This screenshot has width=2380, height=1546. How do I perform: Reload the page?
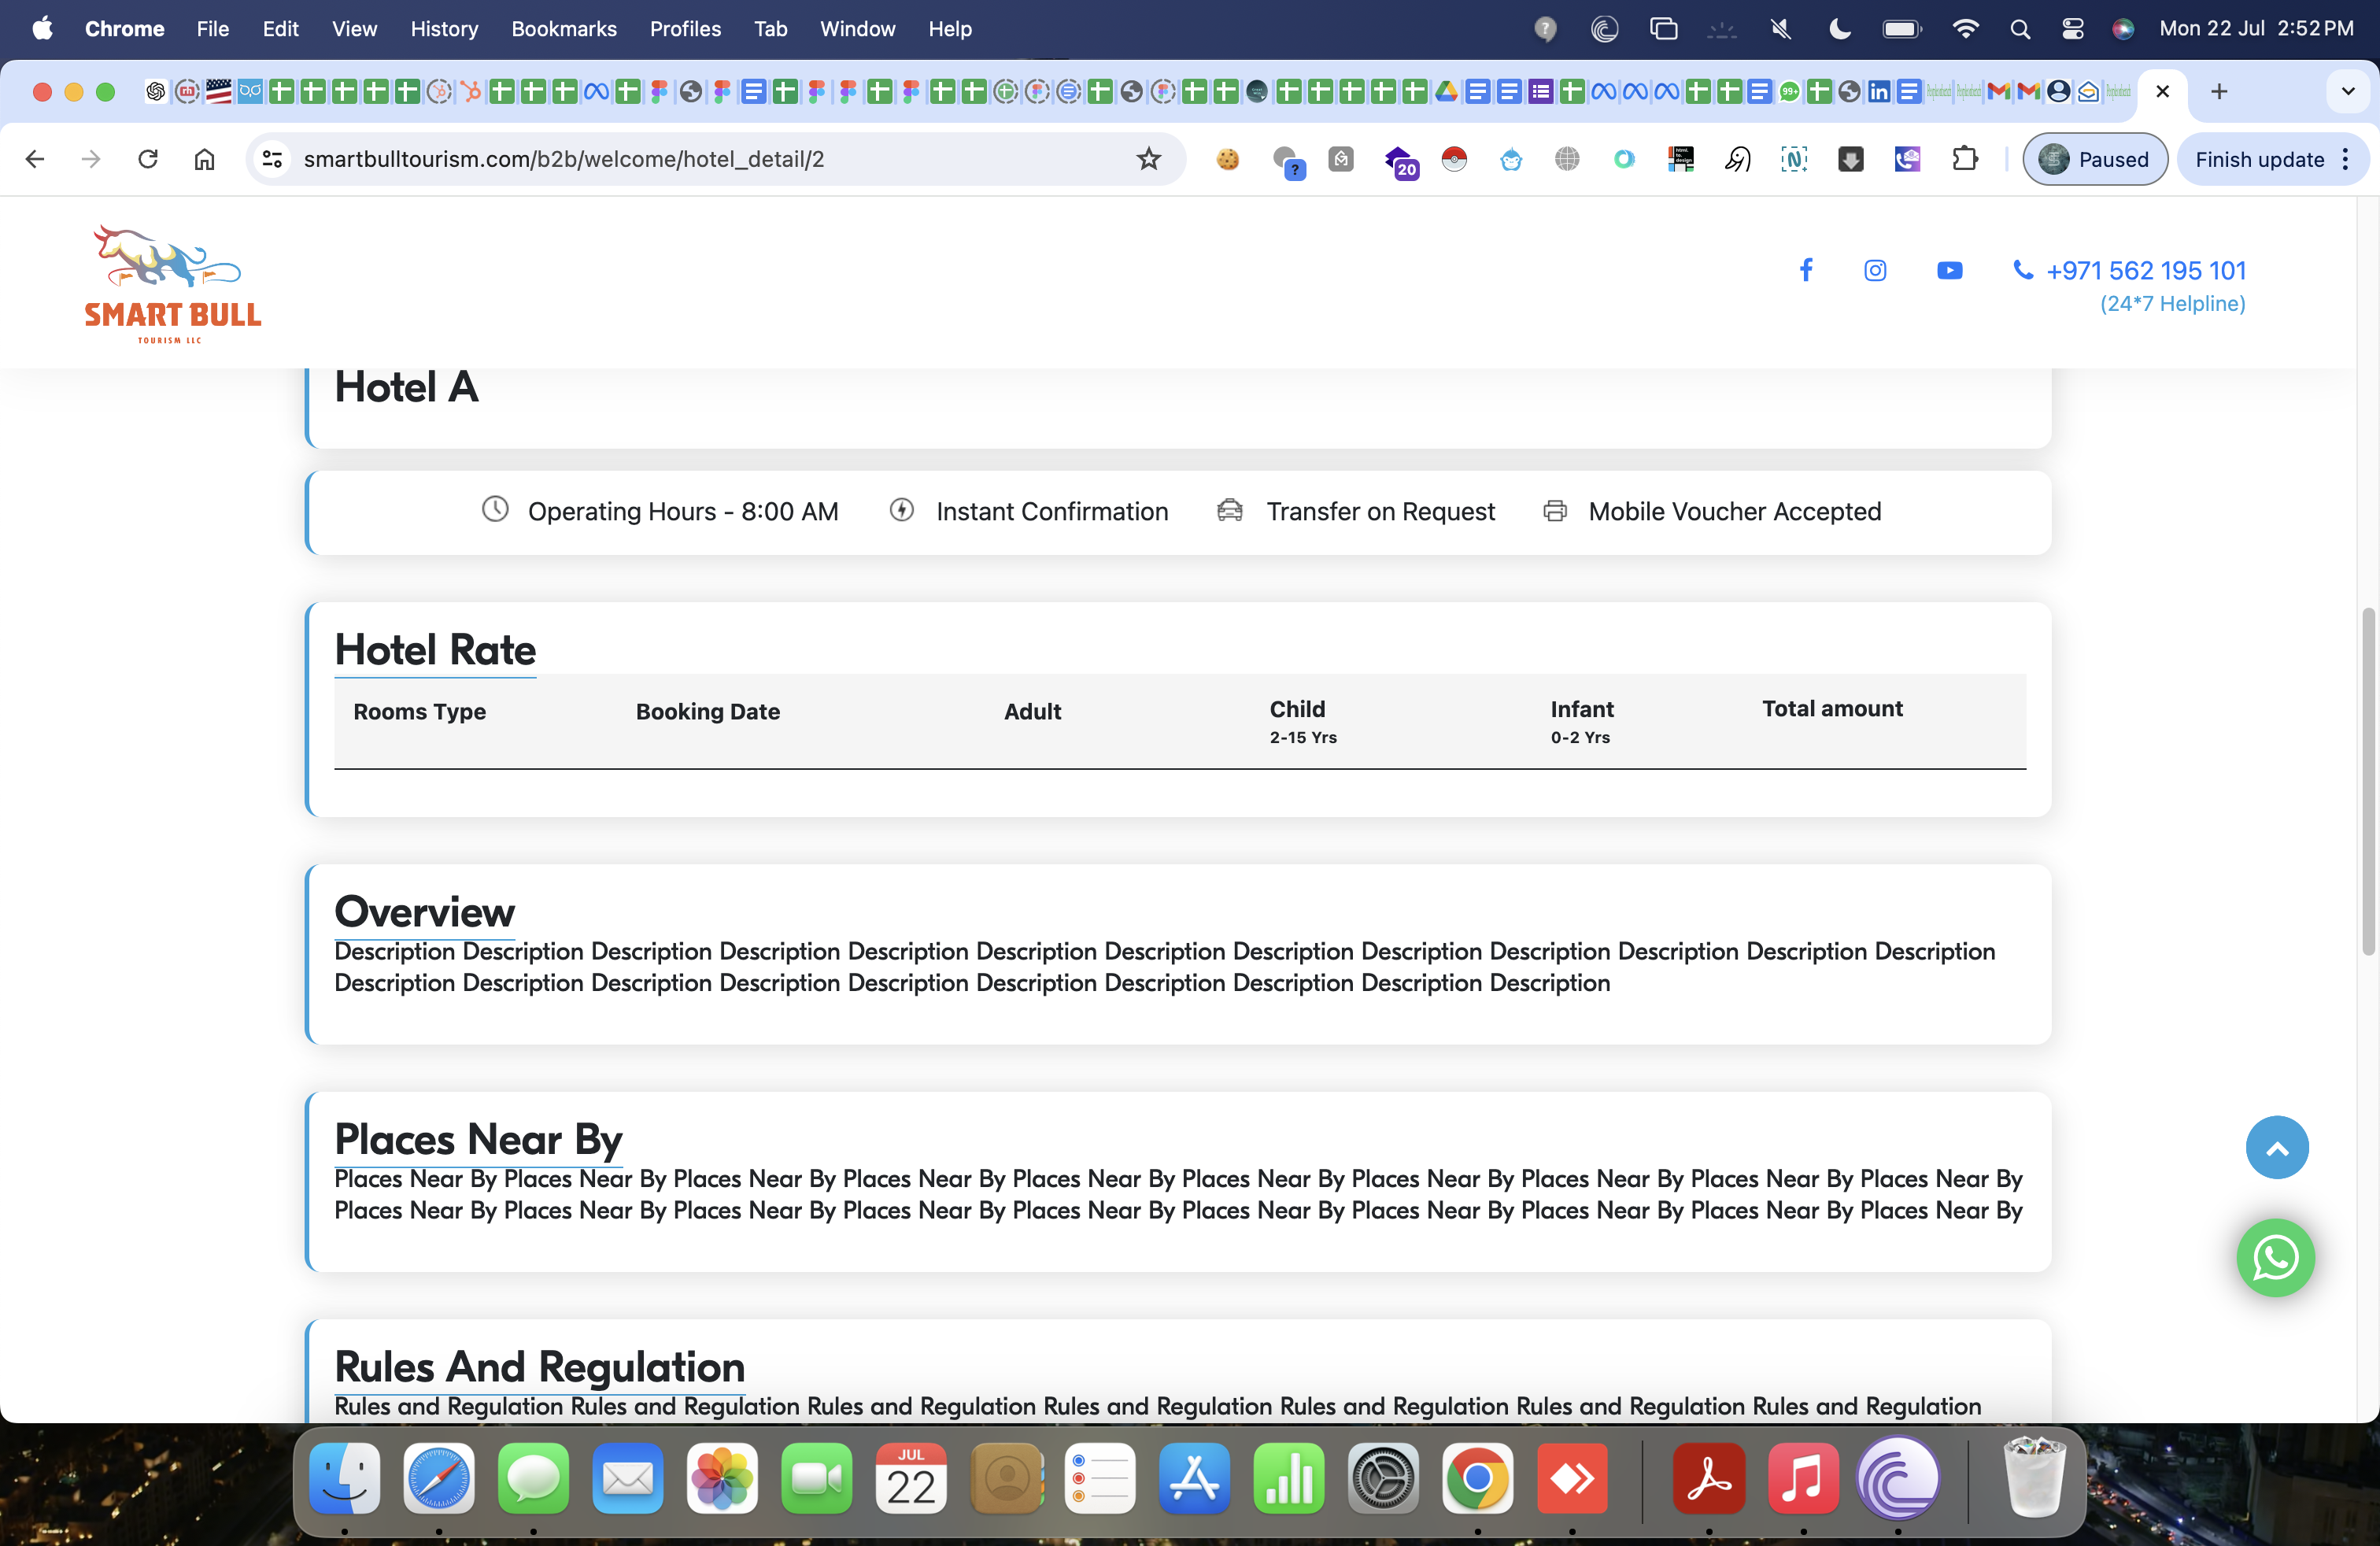(148, 159)
